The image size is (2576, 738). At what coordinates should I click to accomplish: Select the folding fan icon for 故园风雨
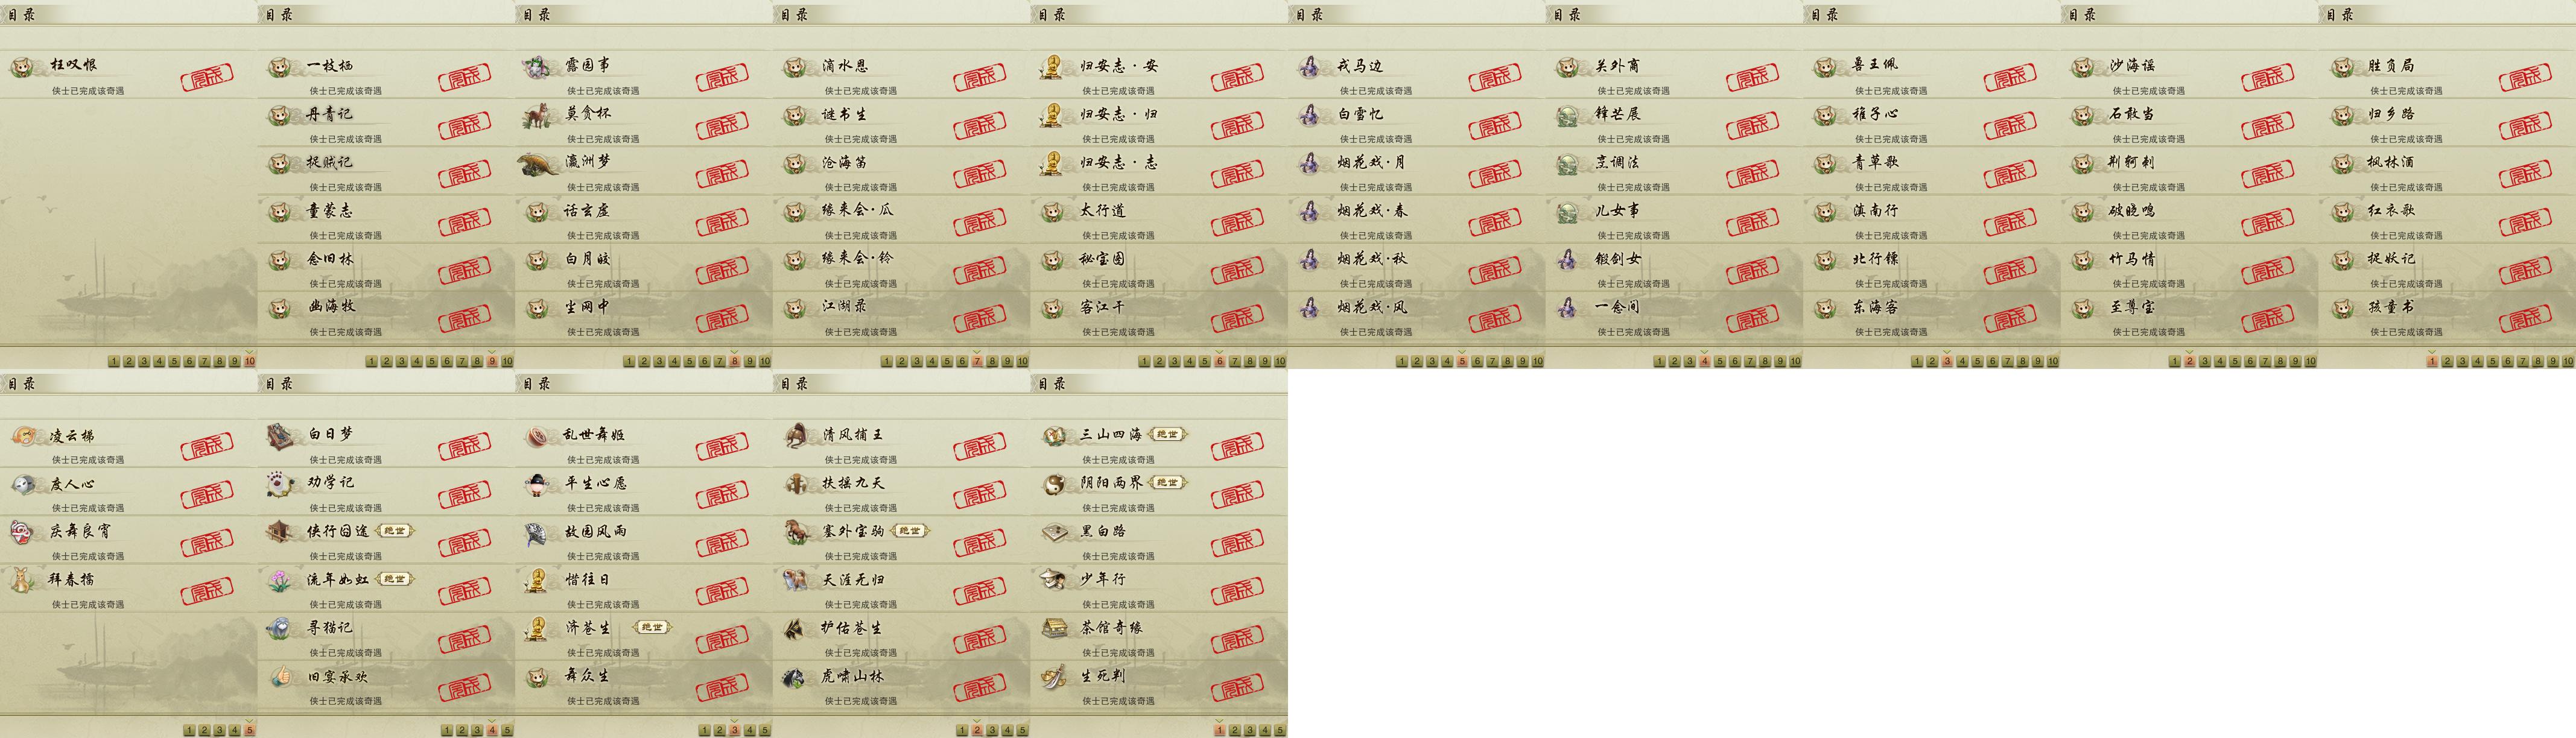[537, 533]
